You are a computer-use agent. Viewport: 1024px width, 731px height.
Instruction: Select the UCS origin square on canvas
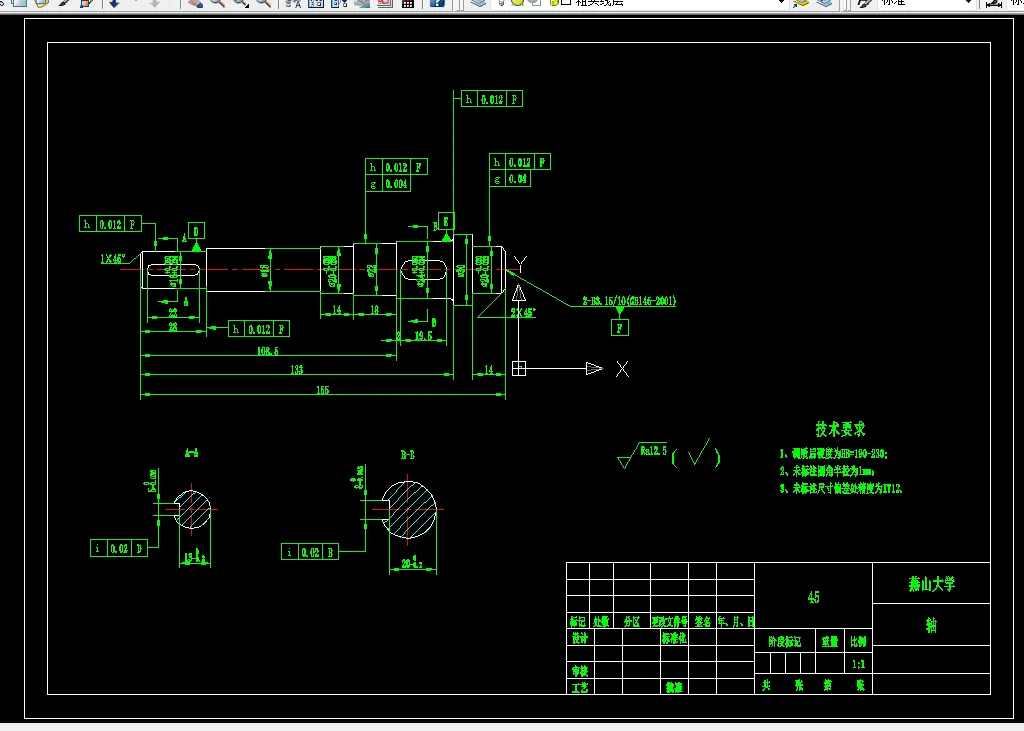[x=519, y=368]
